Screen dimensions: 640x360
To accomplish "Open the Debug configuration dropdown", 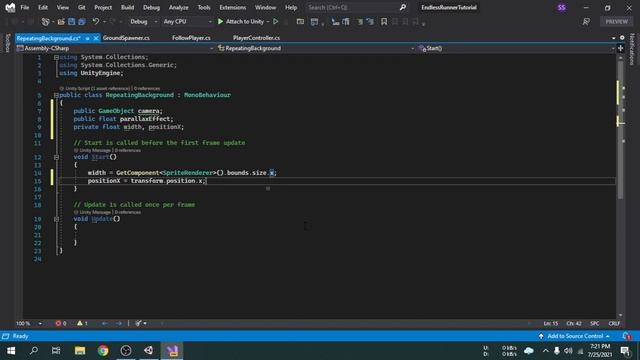I will 143,21.
